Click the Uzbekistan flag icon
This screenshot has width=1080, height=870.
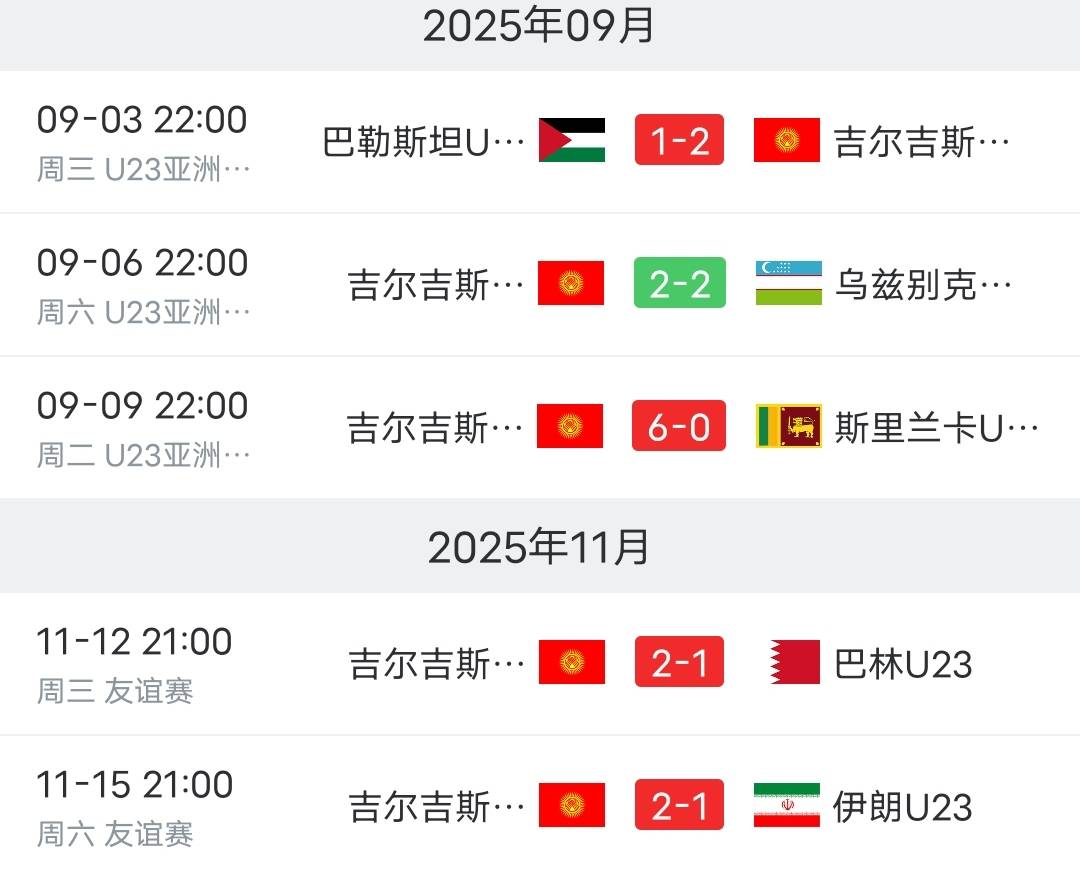tap(788, 283)
